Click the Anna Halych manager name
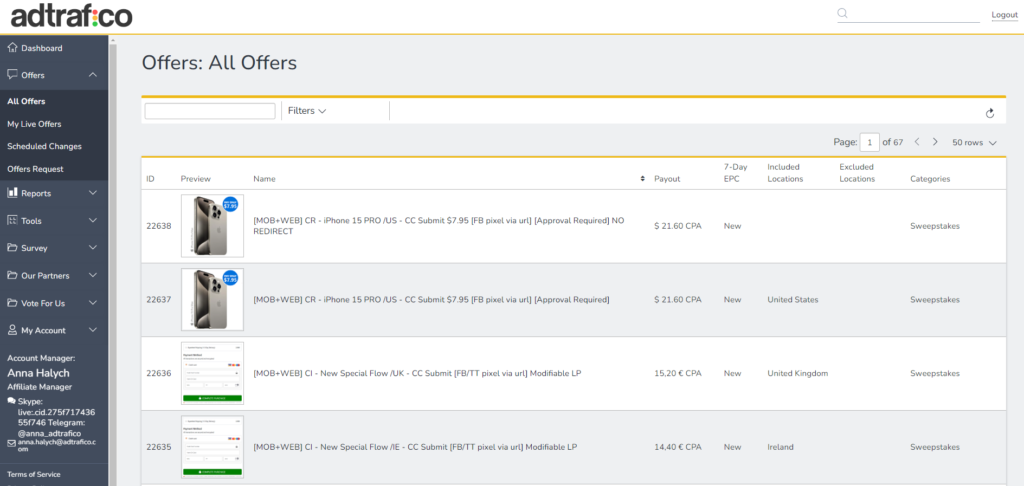 tap(39, 373)
